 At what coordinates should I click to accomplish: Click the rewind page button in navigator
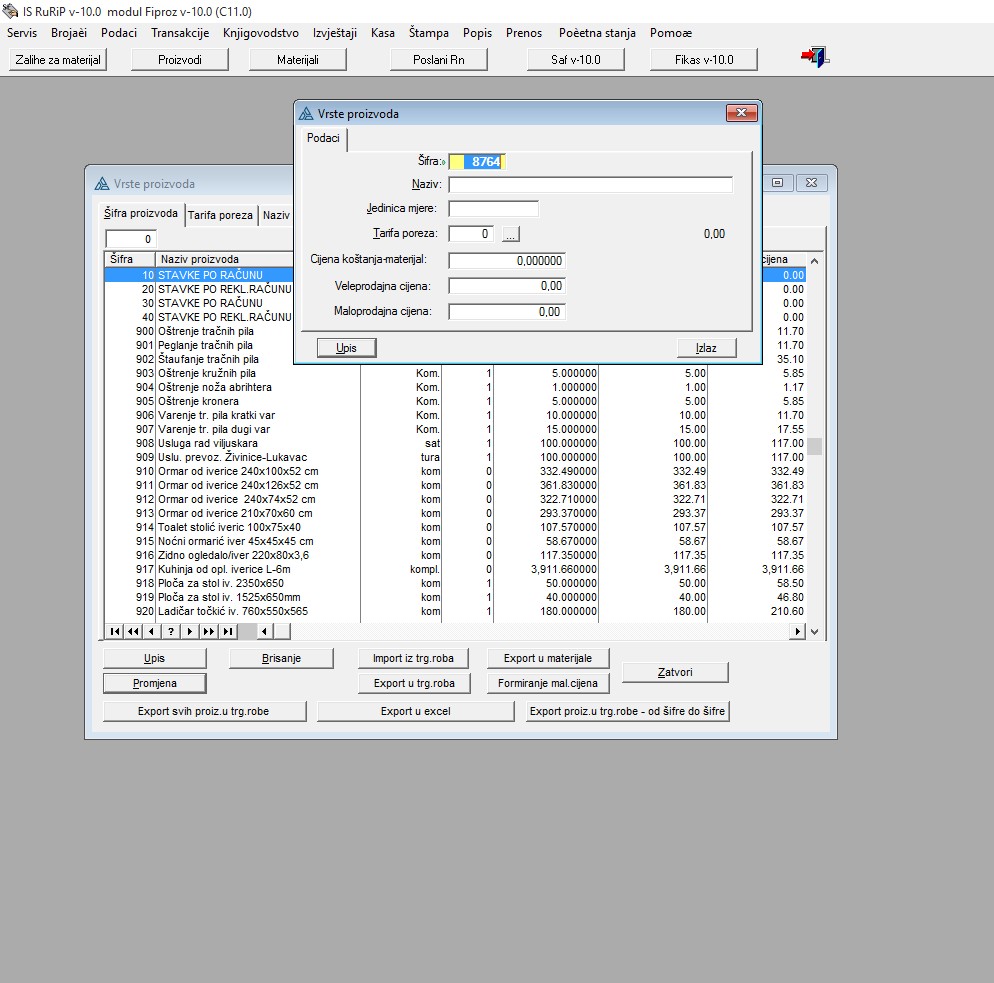pyautogui.click(x=133, y=631)
